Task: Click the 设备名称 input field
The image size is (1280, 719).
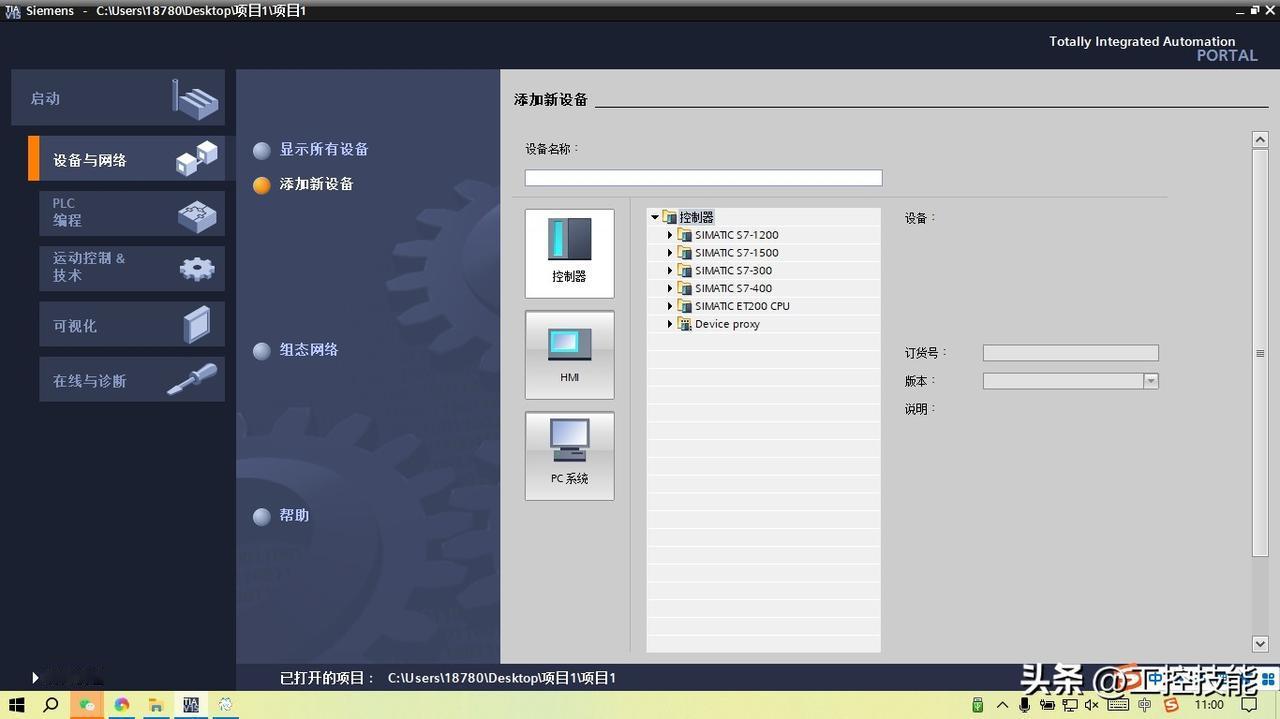Action: 703,178
